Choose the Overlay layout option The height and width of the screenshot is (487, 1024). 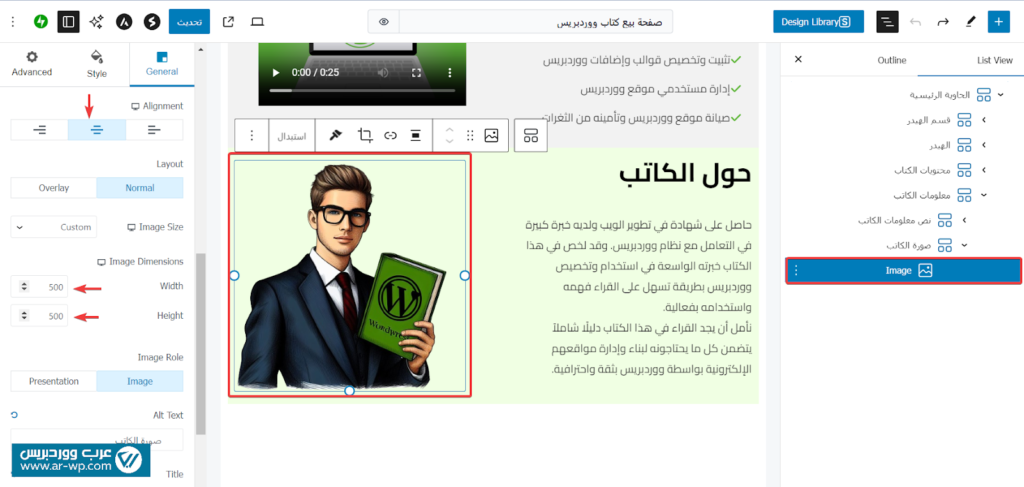[x=54, y=187]
